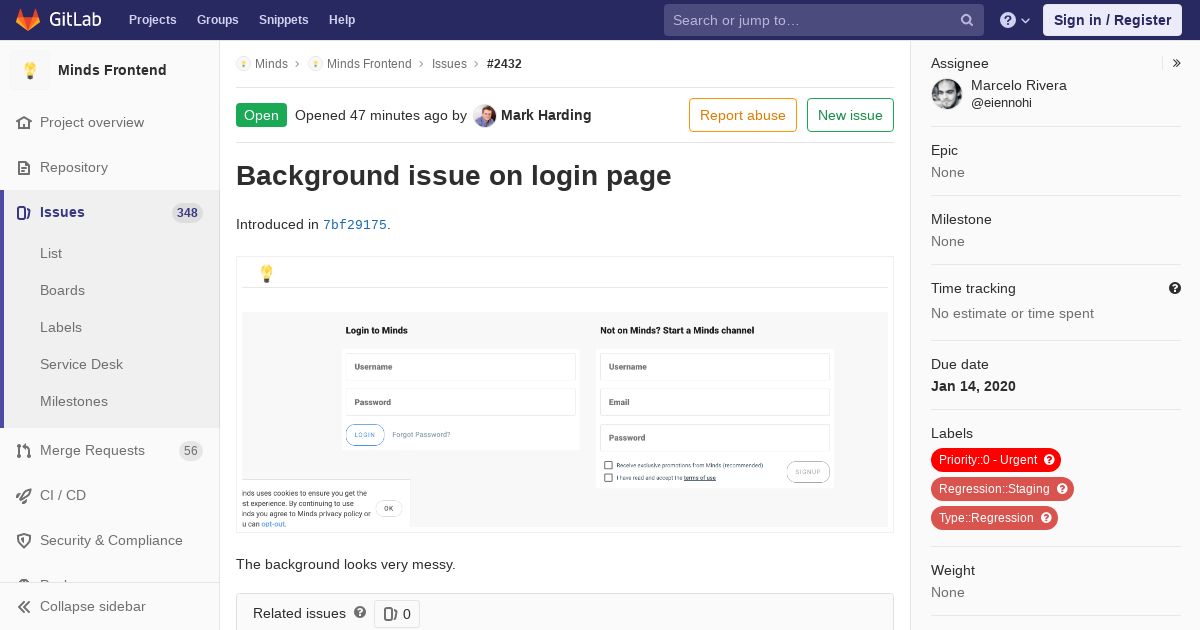Open Milestones in the sidebar

pyautogui.click(x=74, y=401)
